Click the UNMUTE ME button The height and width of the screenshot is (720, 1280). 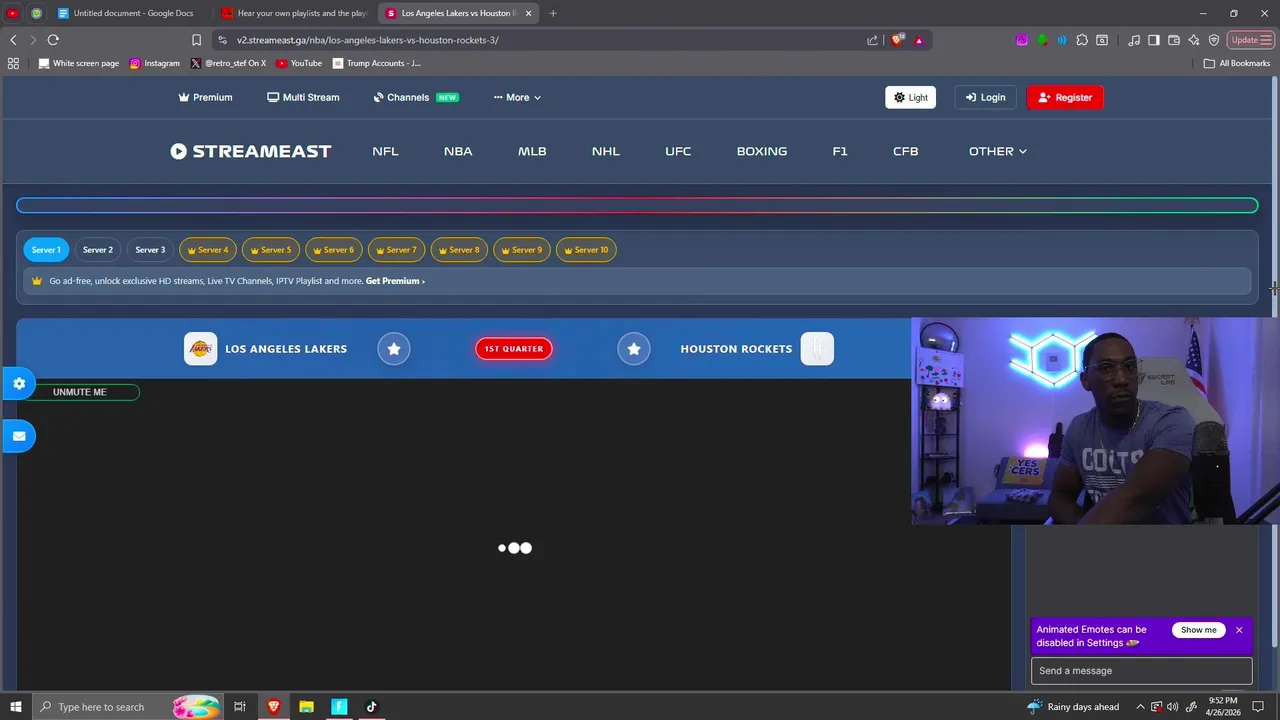(x=80, y=392)
